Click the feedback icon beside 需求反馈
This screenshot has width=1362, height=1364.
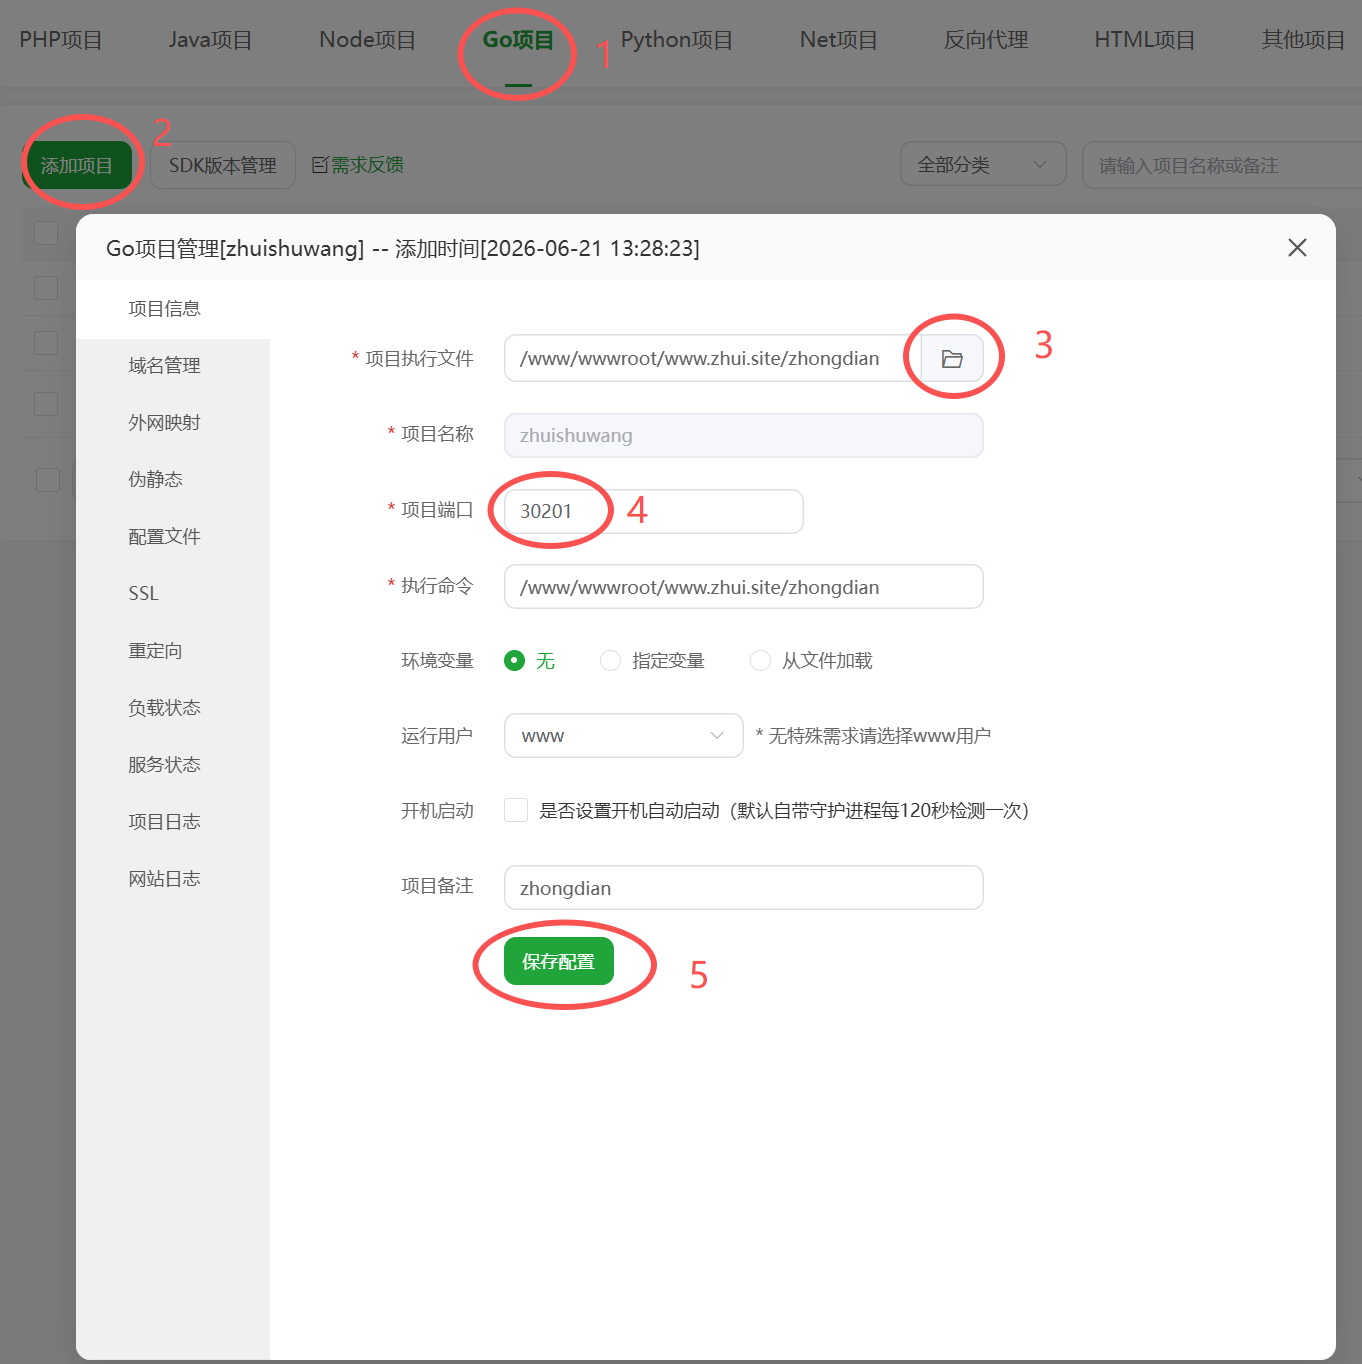tap(320, 165)
